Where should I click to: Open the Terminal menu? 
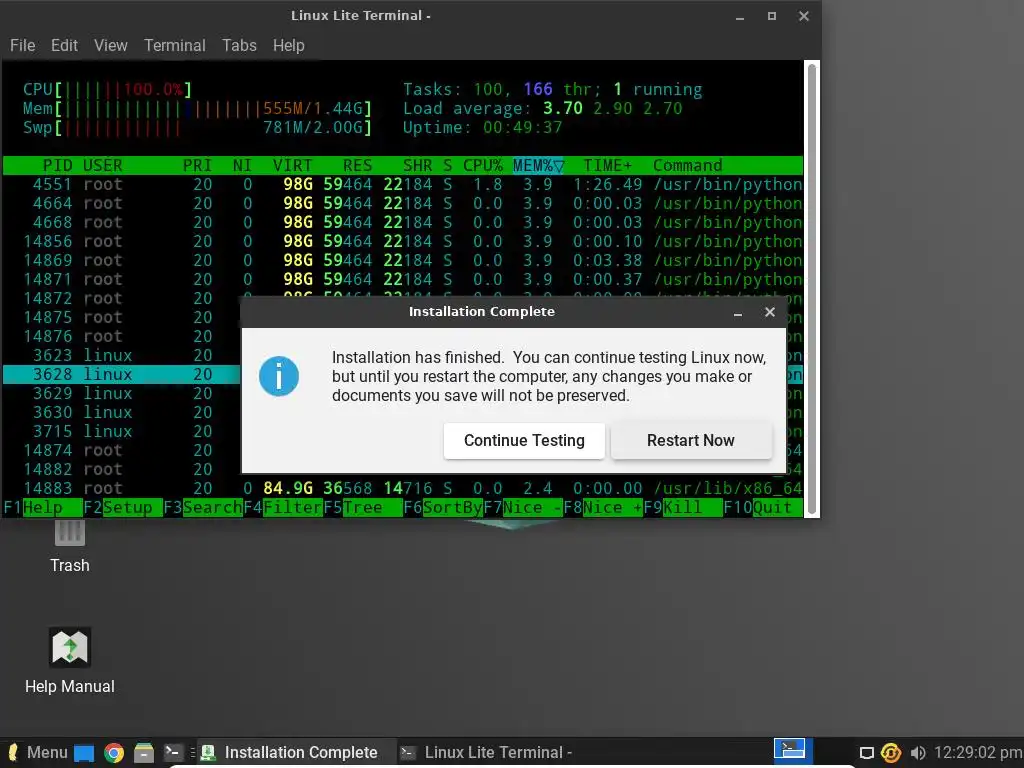174,45
